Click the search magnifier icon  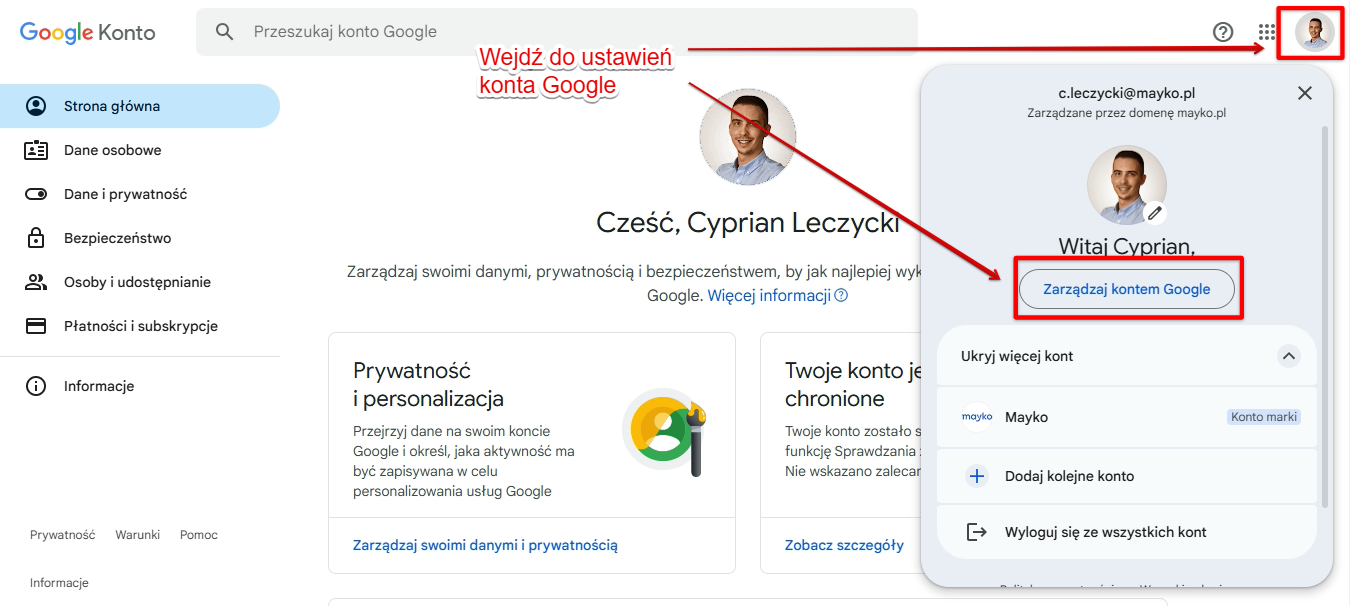(x=225, y=32)
